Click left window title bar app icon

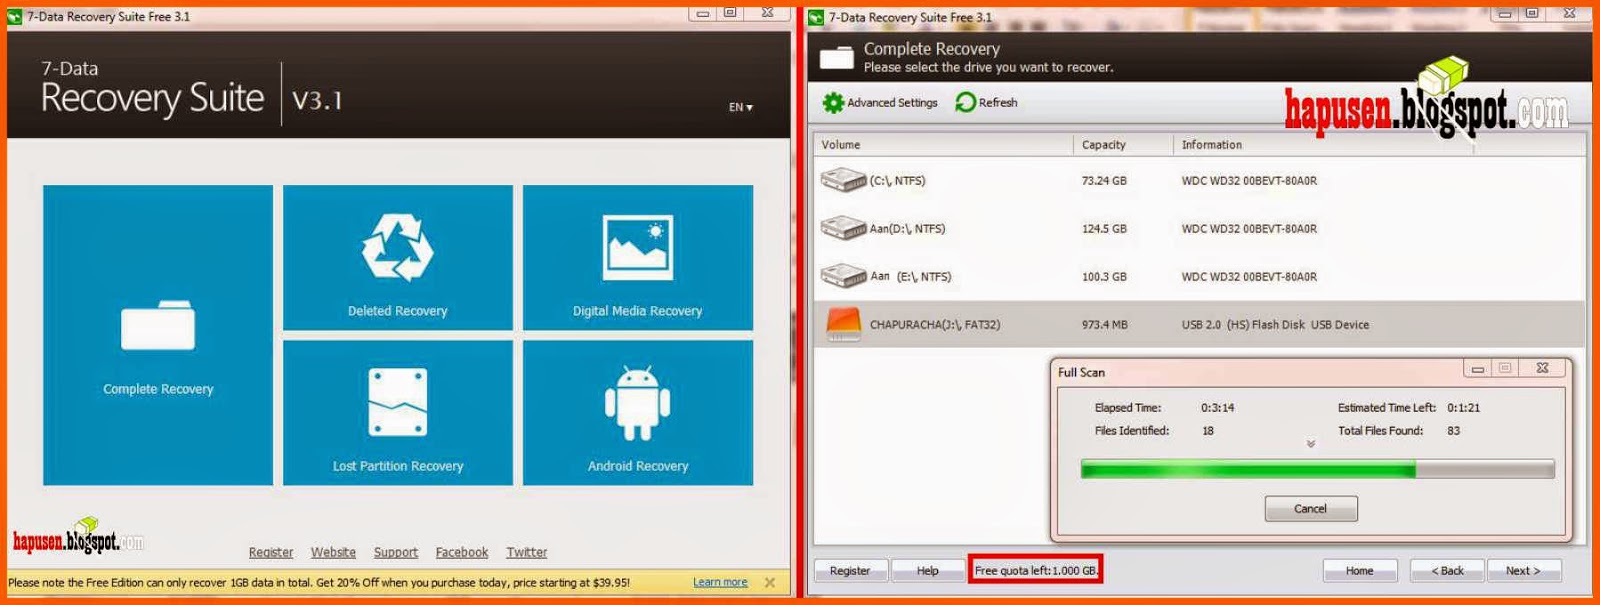point(15,17)
